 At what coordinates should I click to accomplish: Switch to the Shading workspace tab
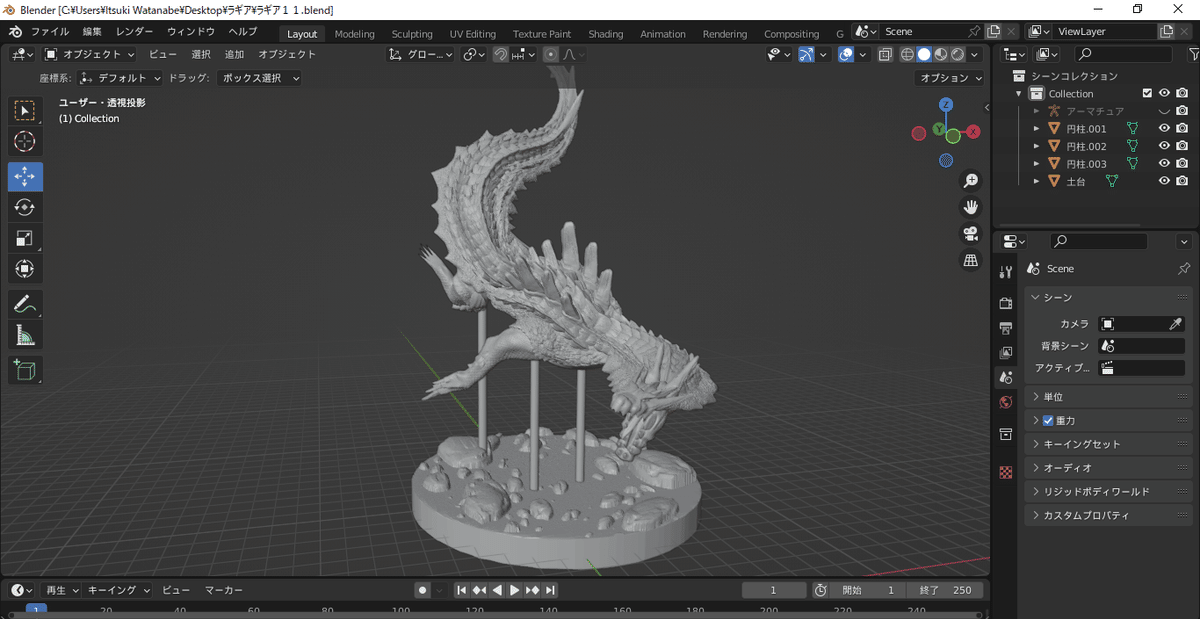(x=605, y=34)
